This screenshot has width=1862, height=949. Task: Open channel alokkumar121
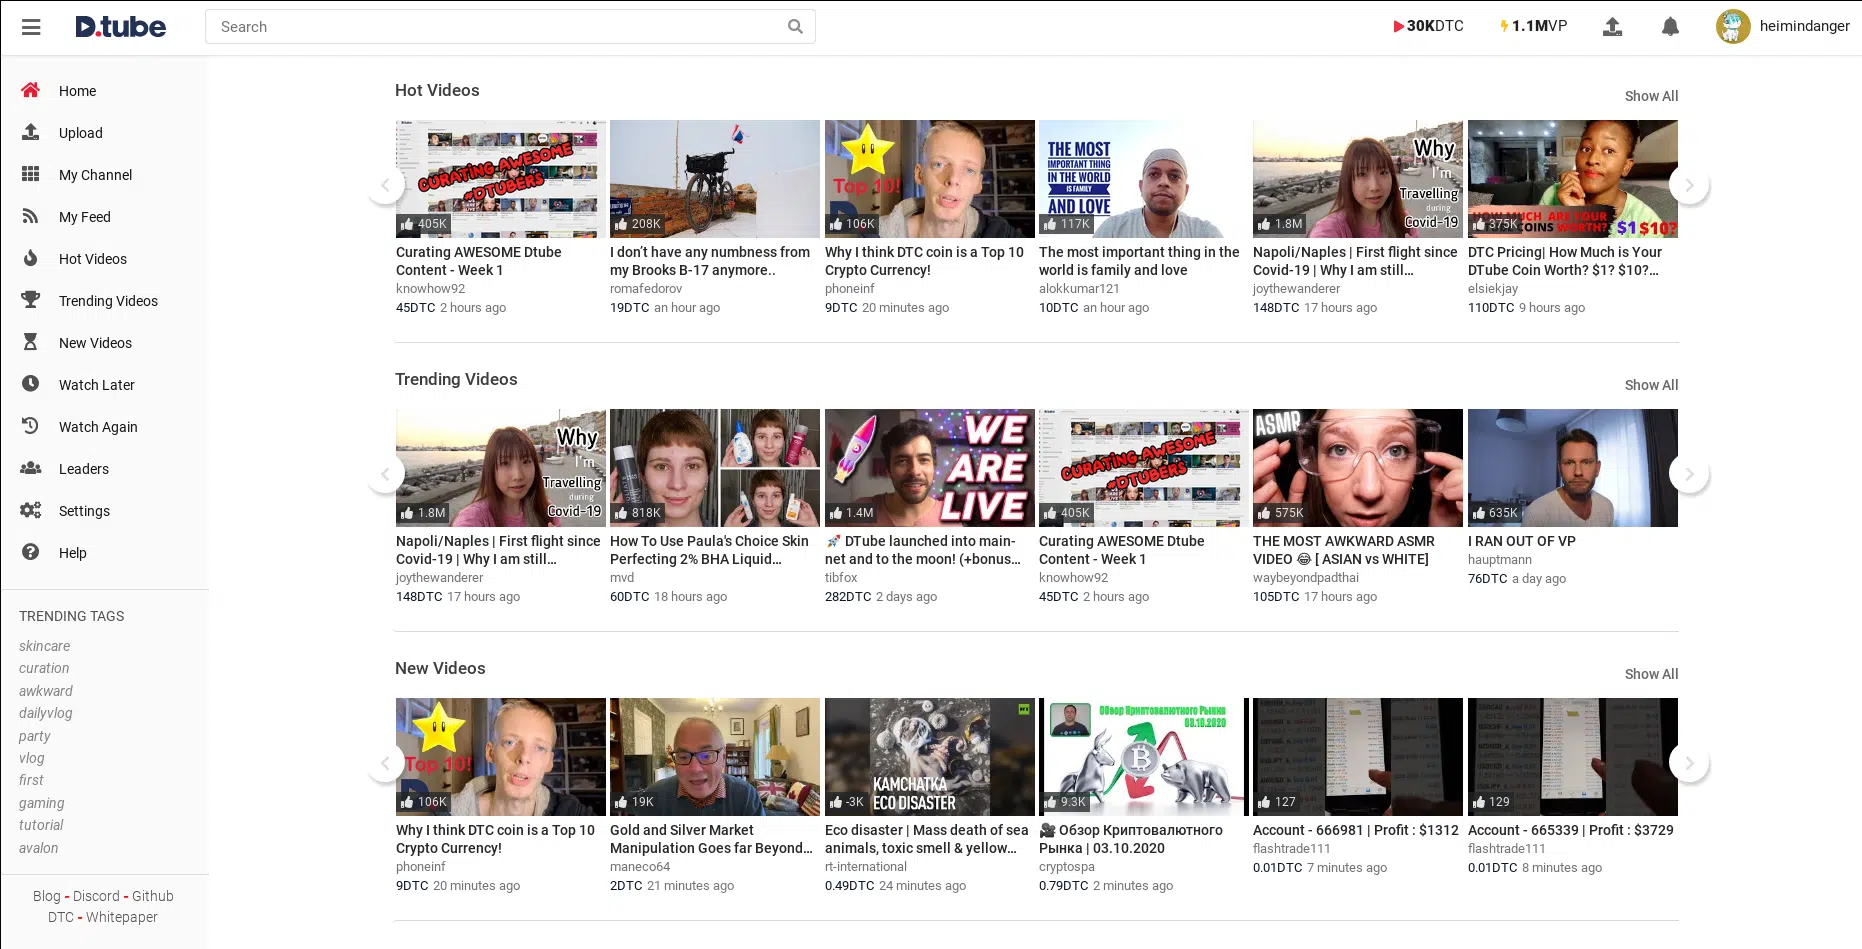(1079, 289)
